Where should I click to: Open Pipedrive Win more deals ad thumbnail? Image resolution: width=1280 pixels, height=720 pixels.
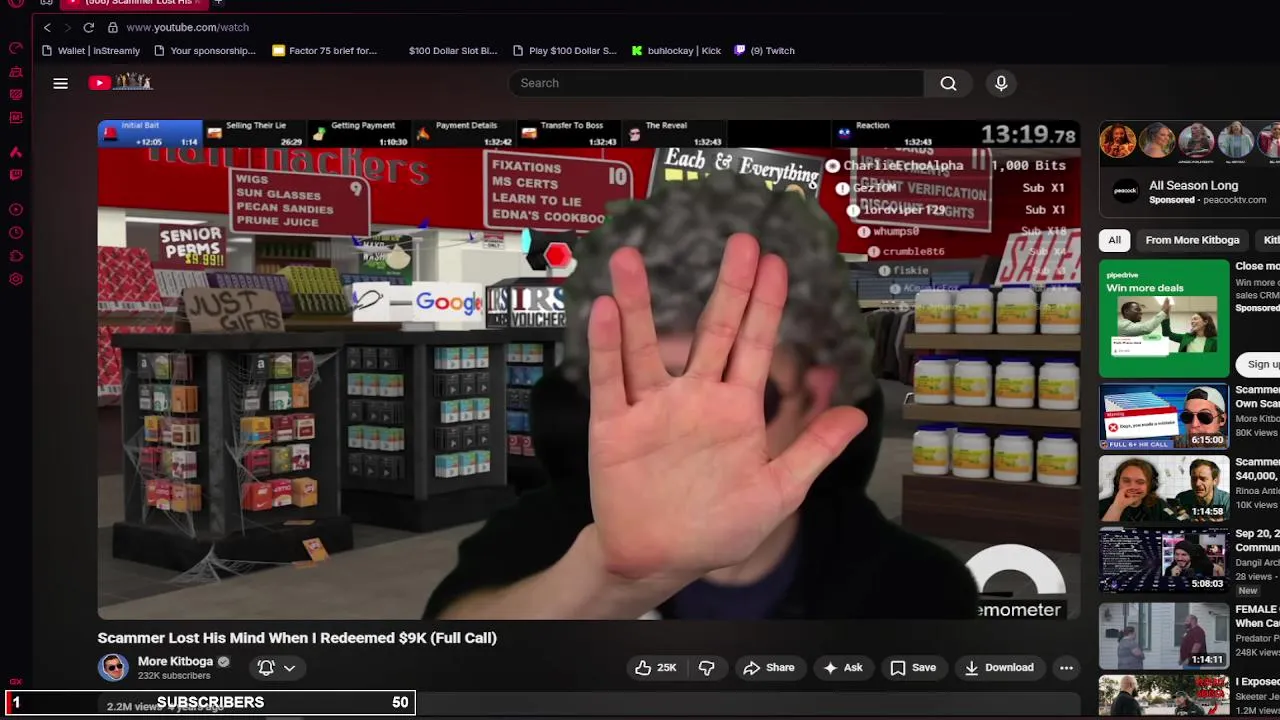coord(1164,318)
